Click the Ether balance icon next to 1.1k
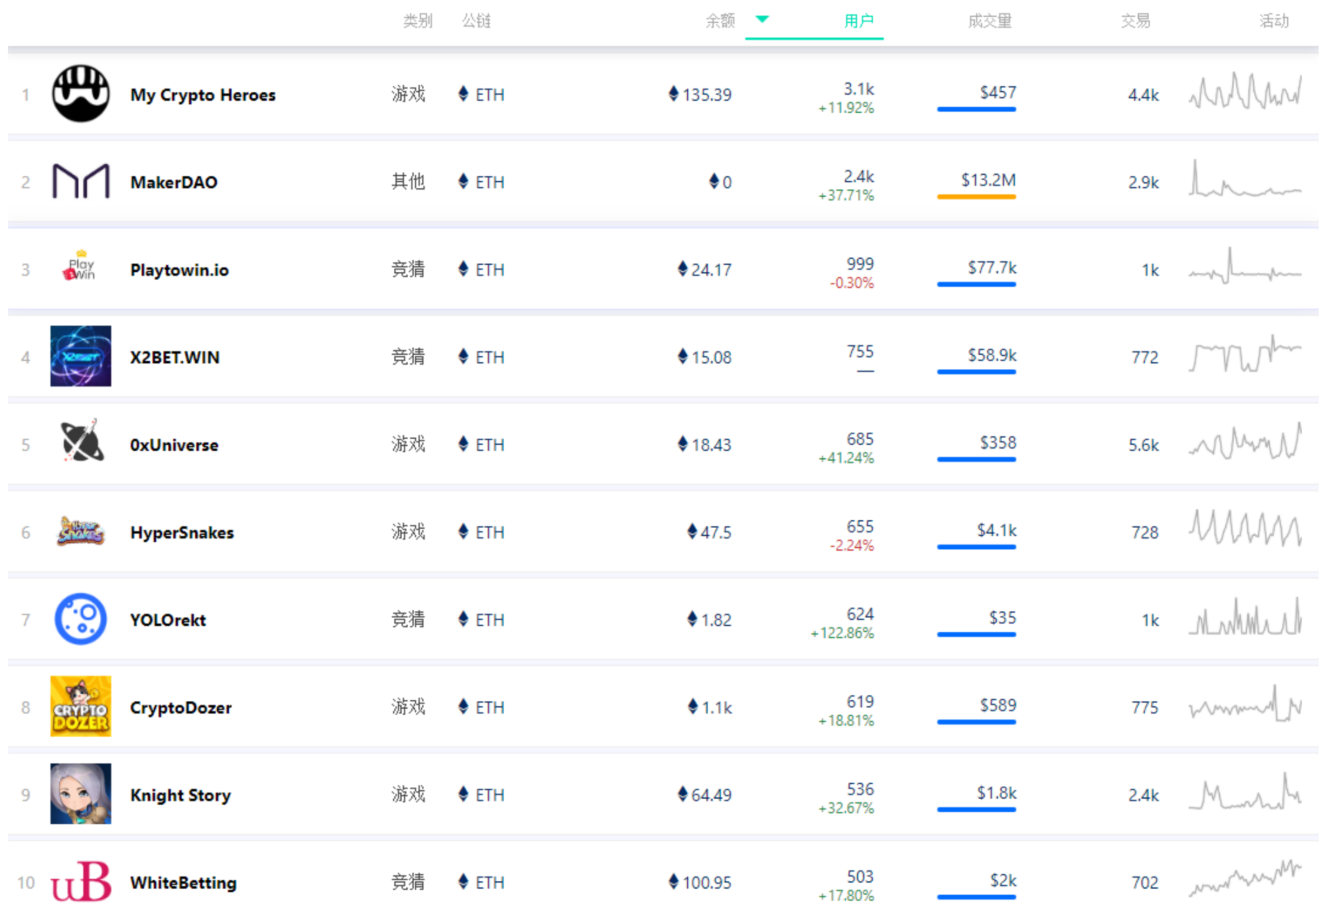The image size is (1322, 915). point(693,707)
